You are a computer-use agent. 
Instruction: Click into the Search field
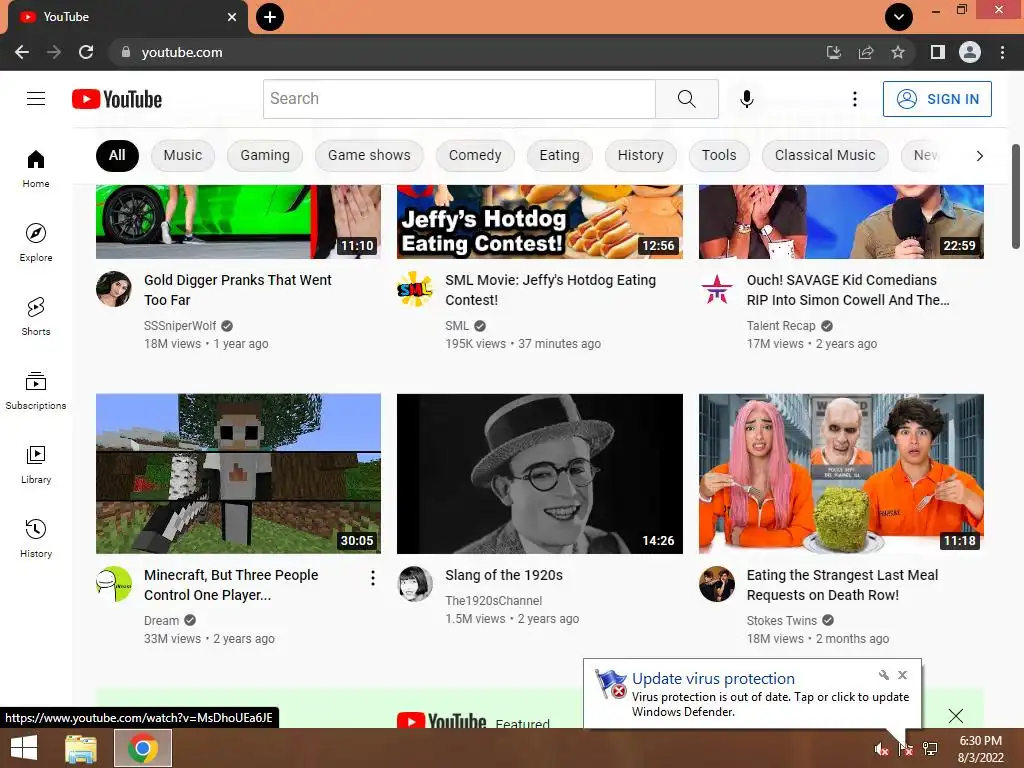tap(459, 99)
